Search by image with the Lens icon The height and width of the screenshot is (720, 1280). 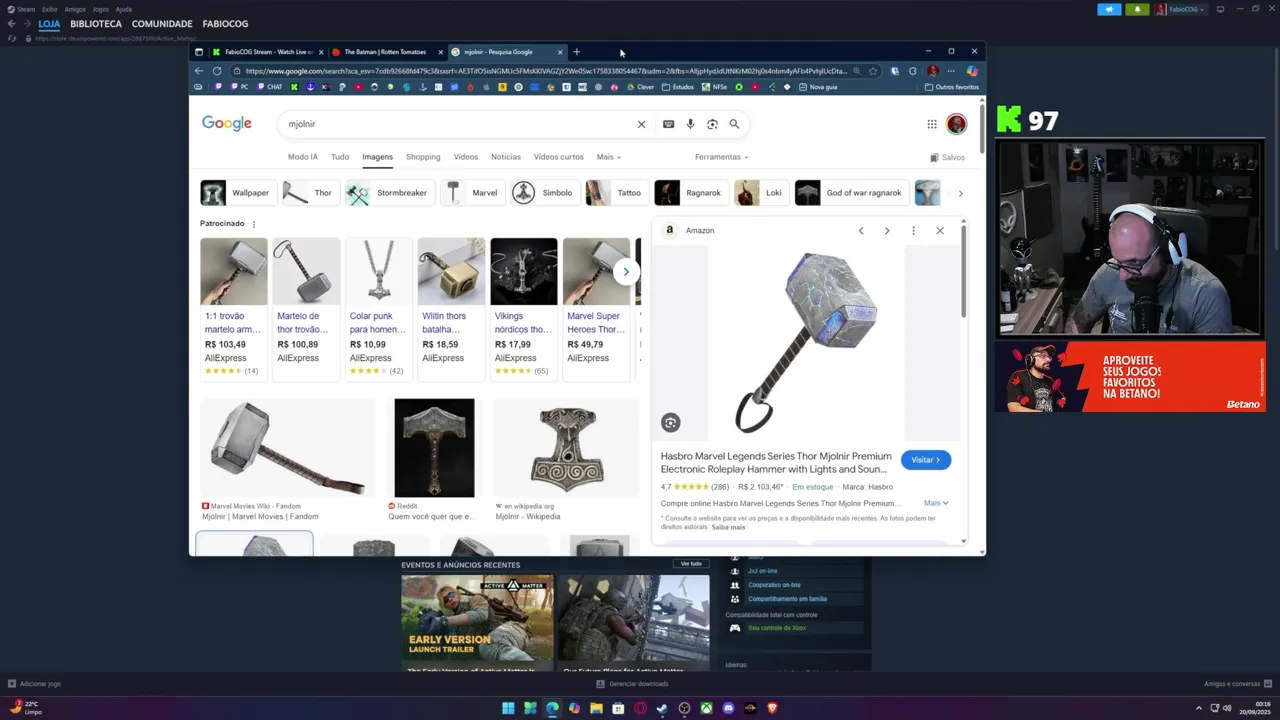point(712,124)
